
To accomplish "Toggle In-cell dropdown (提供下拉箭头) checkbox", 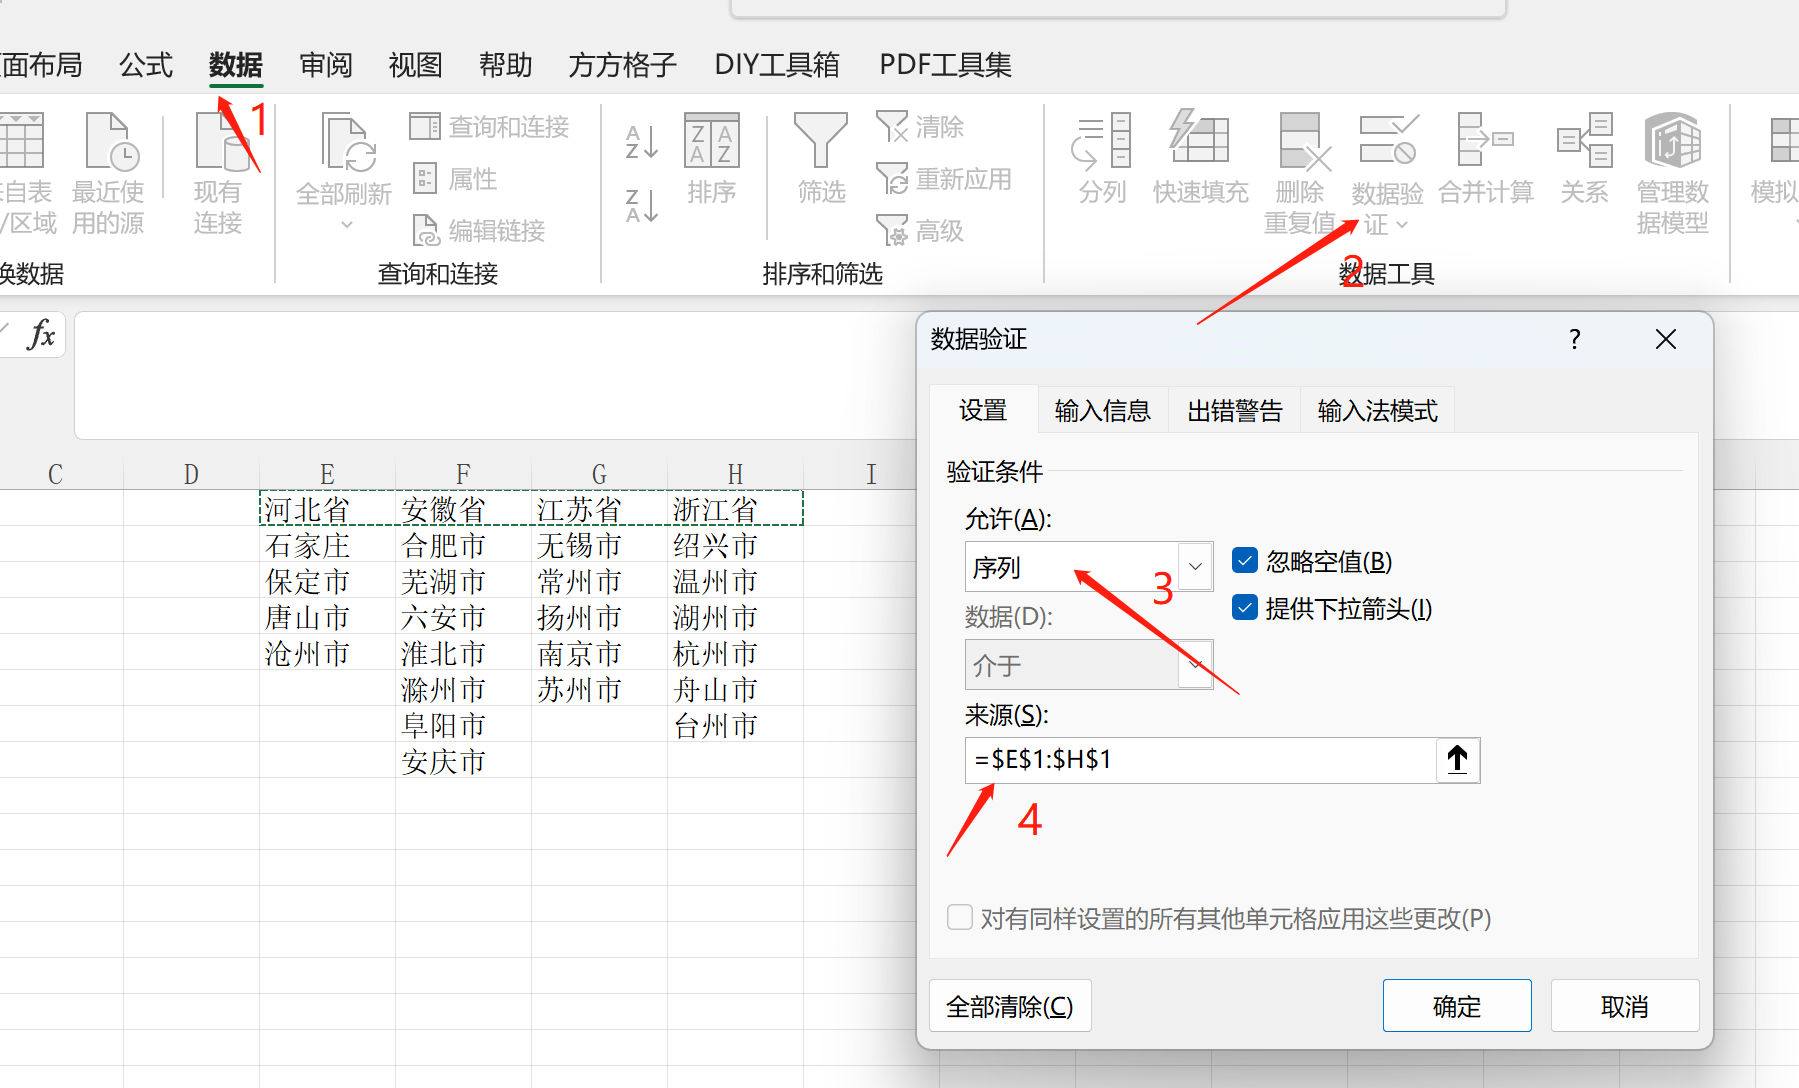I will tap(1245, 608).
